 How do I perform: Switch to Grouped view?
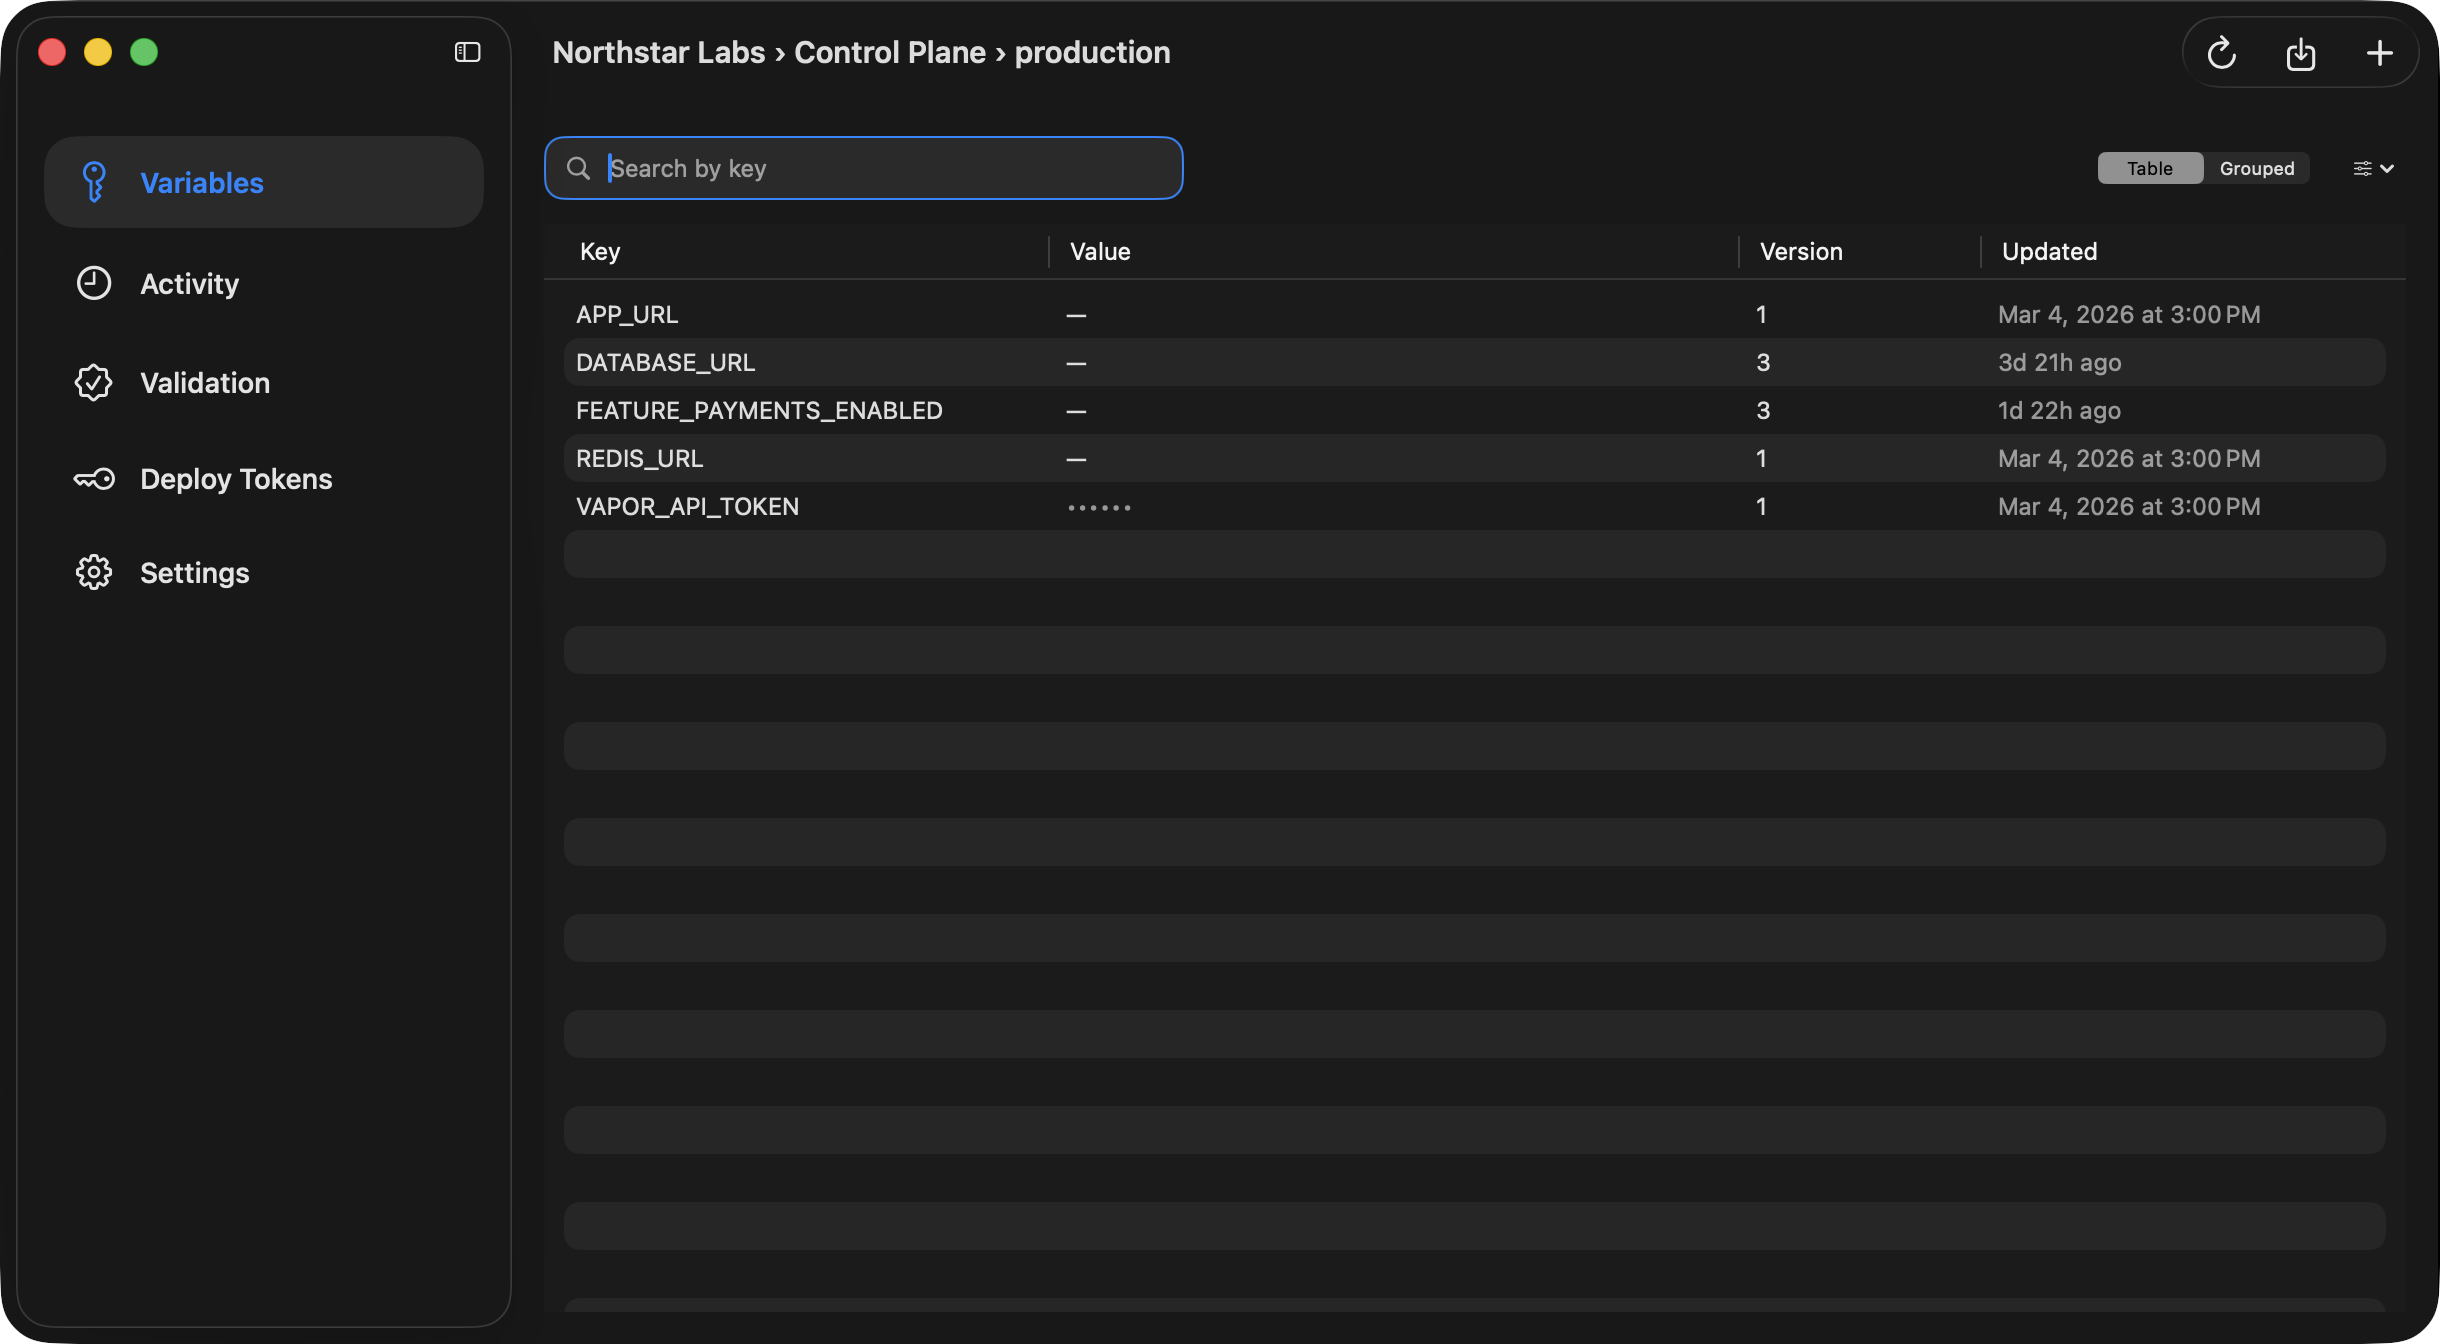click(x=2256, y=168)
